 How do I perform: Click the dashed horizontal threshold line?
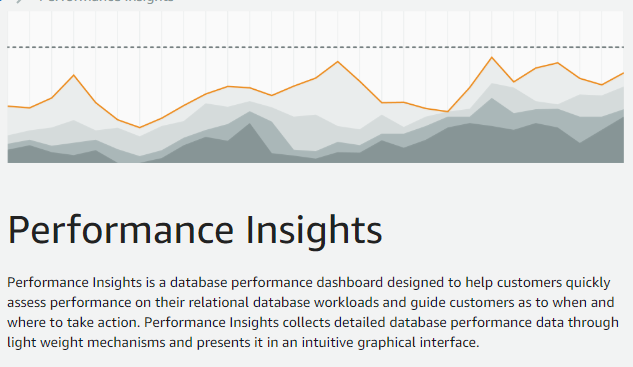coord(316,47)
